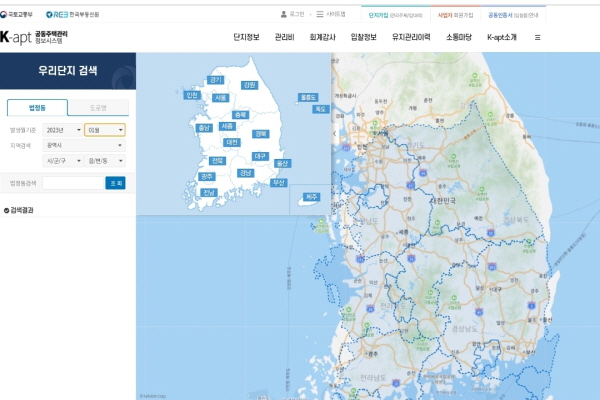Select 강원 on the region map
600x400 pixels.
tap(249, 85)
